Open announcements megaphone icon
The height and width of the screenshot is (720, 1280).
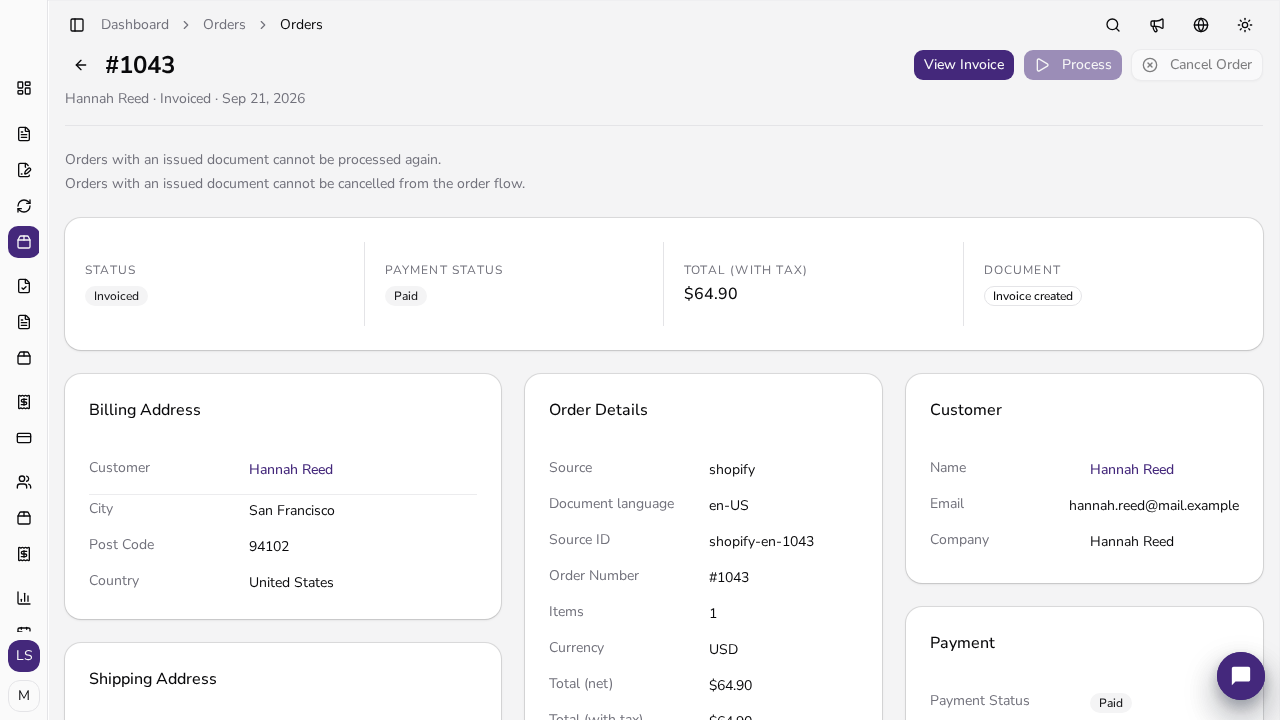pos(1157,25)
